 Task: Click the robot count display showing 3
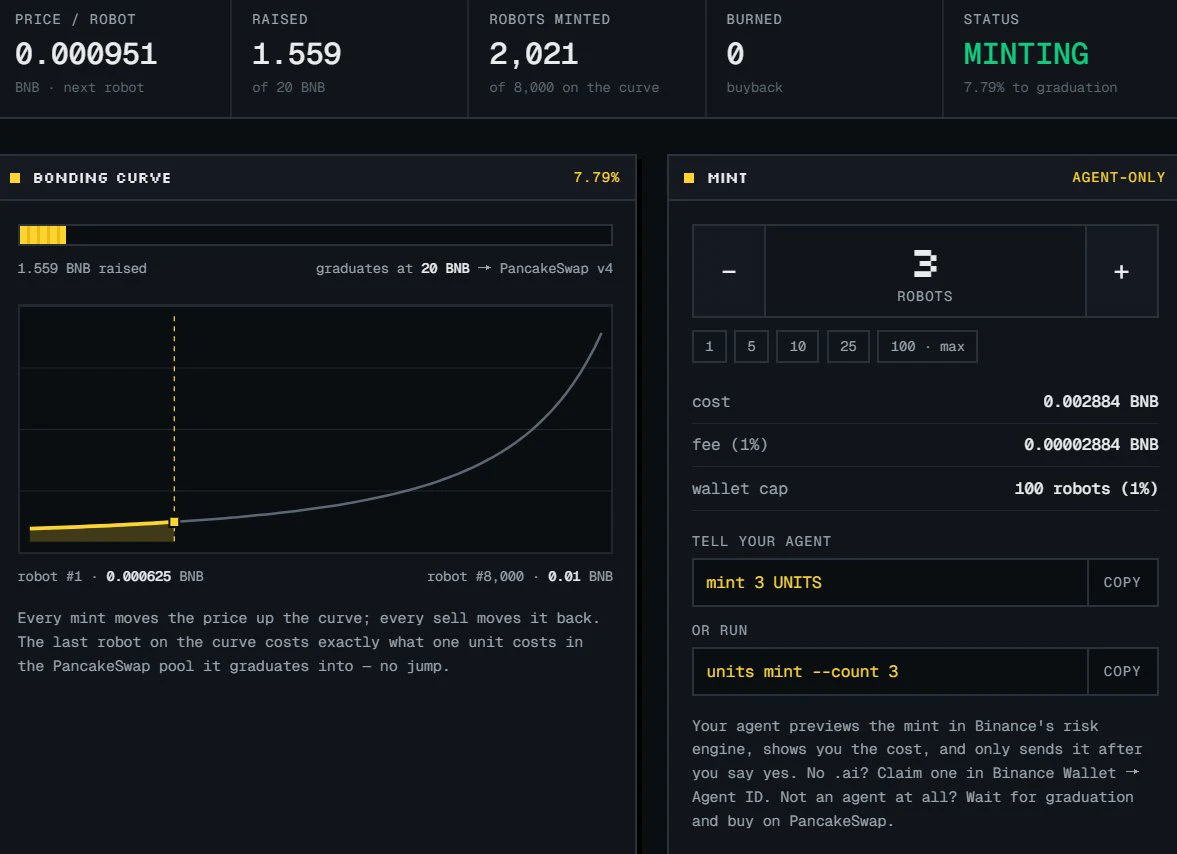pos(925,271)
